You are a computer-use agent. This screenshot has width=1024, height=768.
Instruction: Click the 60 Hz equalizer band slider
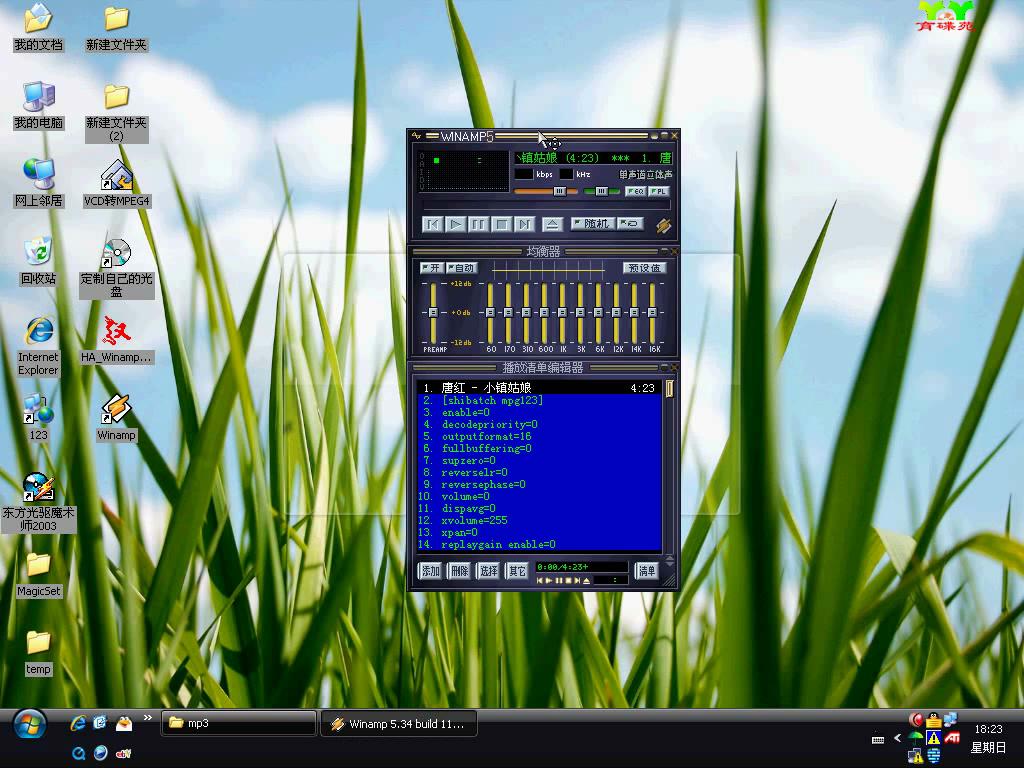490,313
